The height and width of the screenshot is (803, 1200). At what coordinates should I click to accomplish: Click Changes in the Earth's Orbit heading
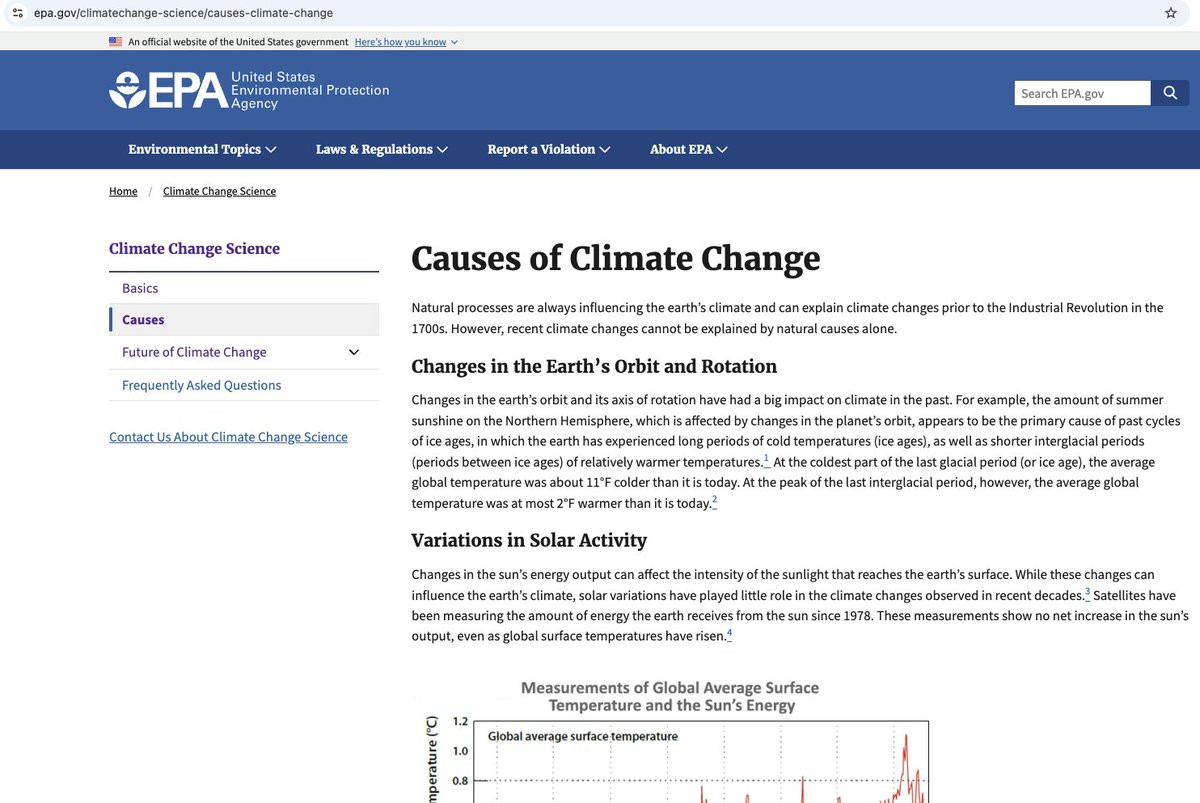594,366
